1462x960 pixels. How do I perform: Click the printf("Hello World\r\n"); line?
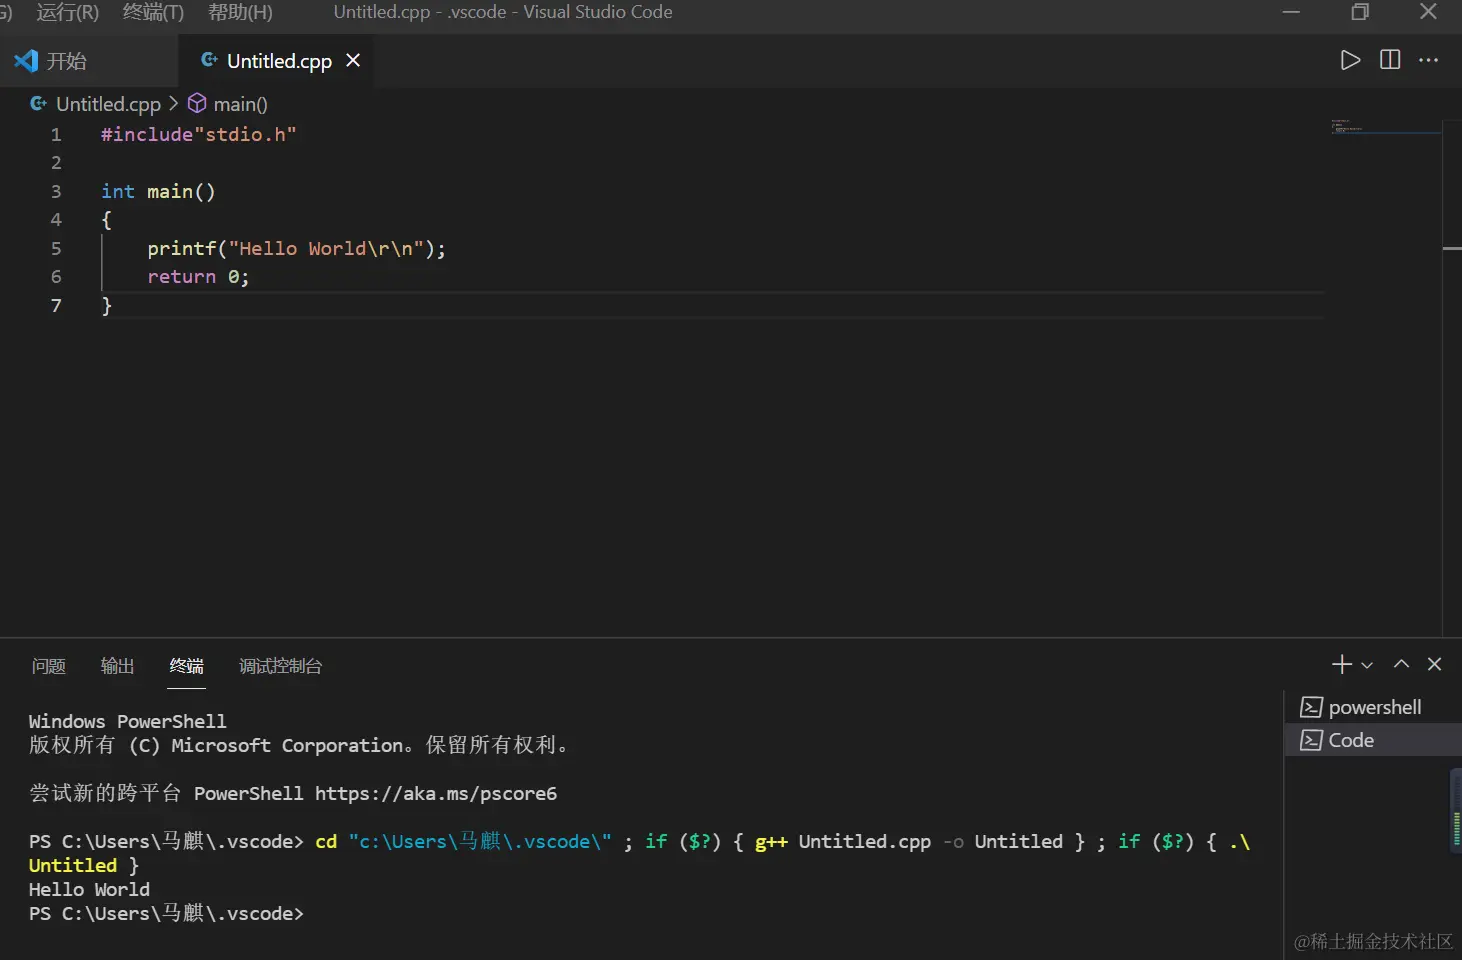click(x=296, y=248)
